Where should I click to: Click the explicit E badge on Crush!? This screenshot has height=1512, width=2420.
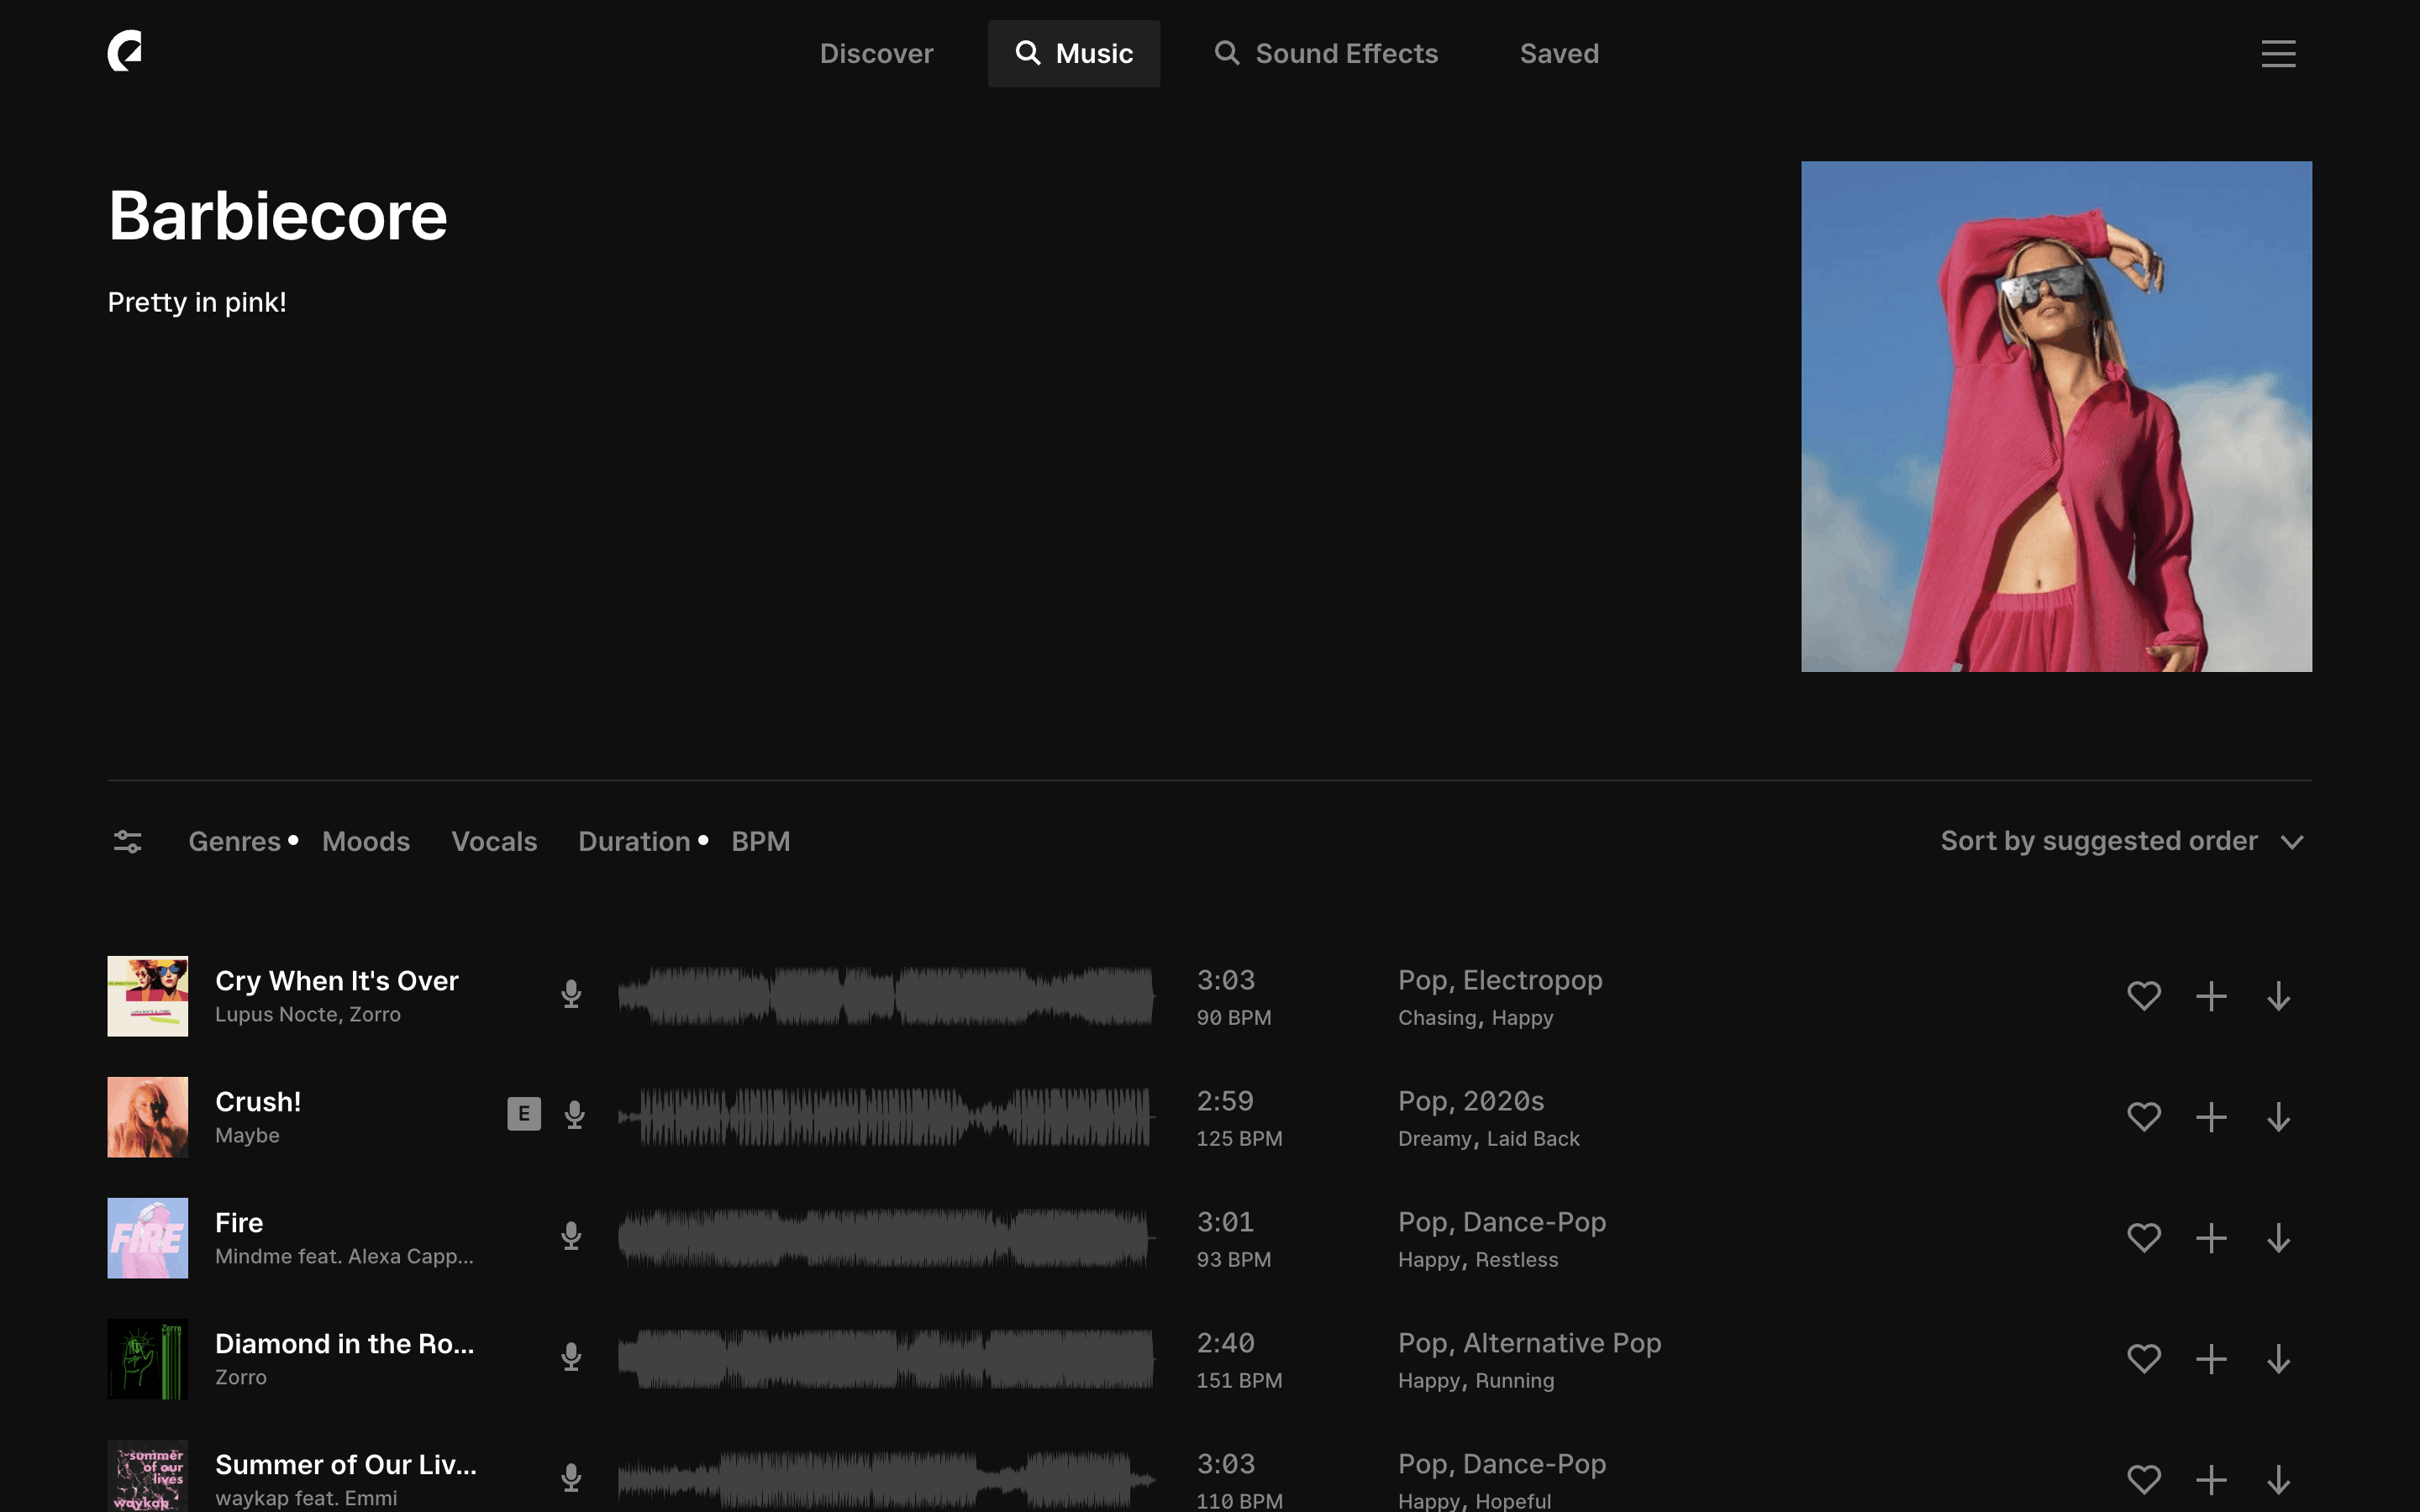point(524,1114)
